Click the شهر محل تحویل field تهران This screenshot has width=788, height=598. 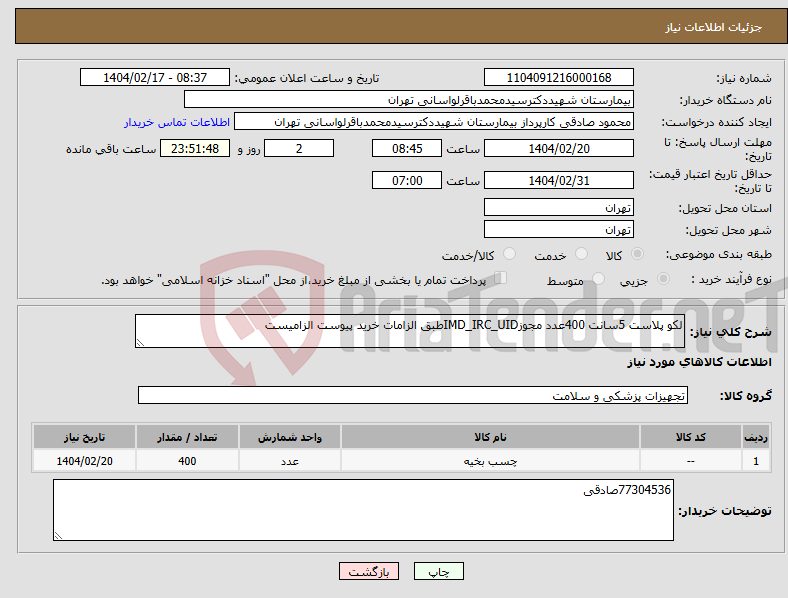pyautogui.click(x=558, y=229)
